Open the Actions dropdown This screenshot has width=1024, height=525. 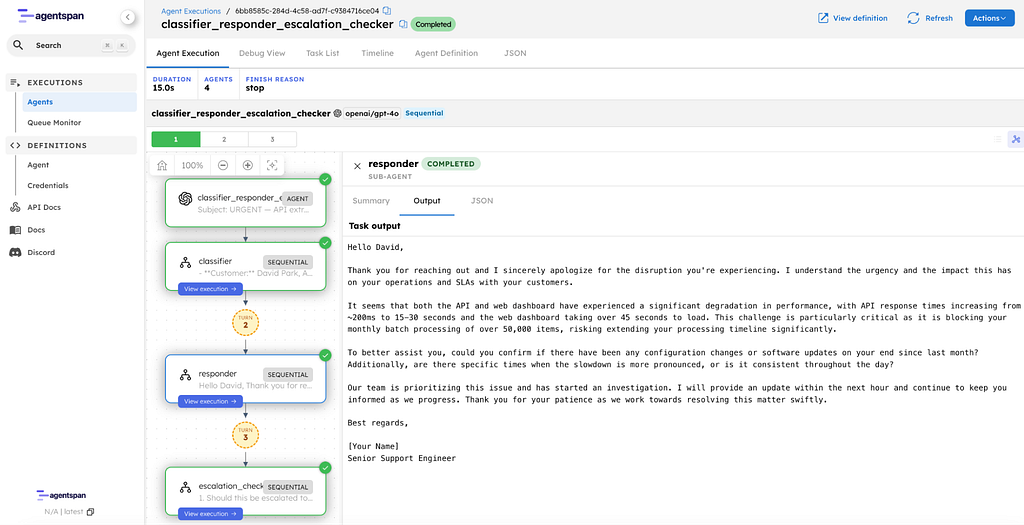coord(989,18)
